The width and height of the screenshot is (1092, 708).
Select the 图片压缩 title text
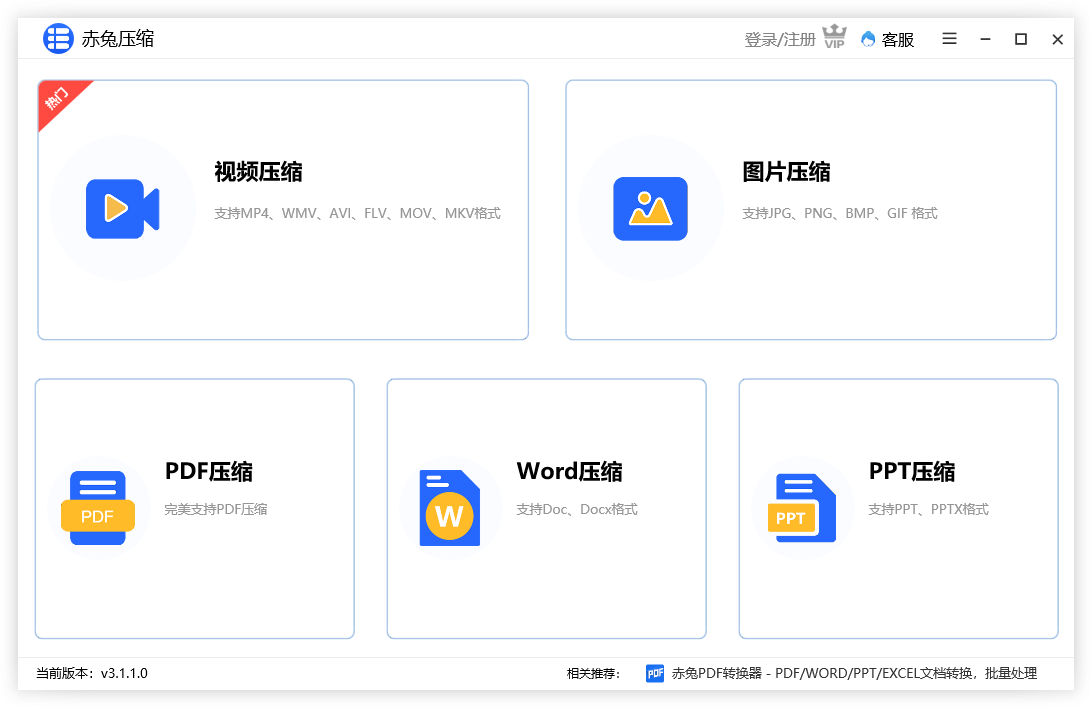pos(786,172)
